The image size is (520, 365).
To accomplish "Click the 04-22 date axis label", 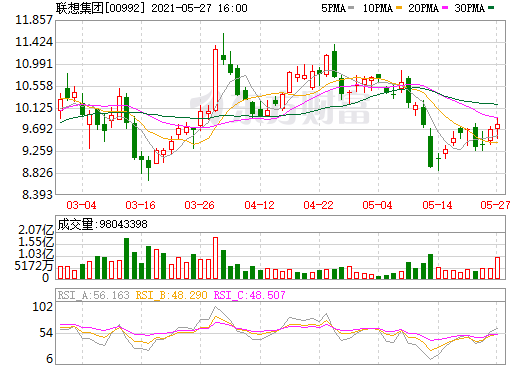I will coord(318,205).
